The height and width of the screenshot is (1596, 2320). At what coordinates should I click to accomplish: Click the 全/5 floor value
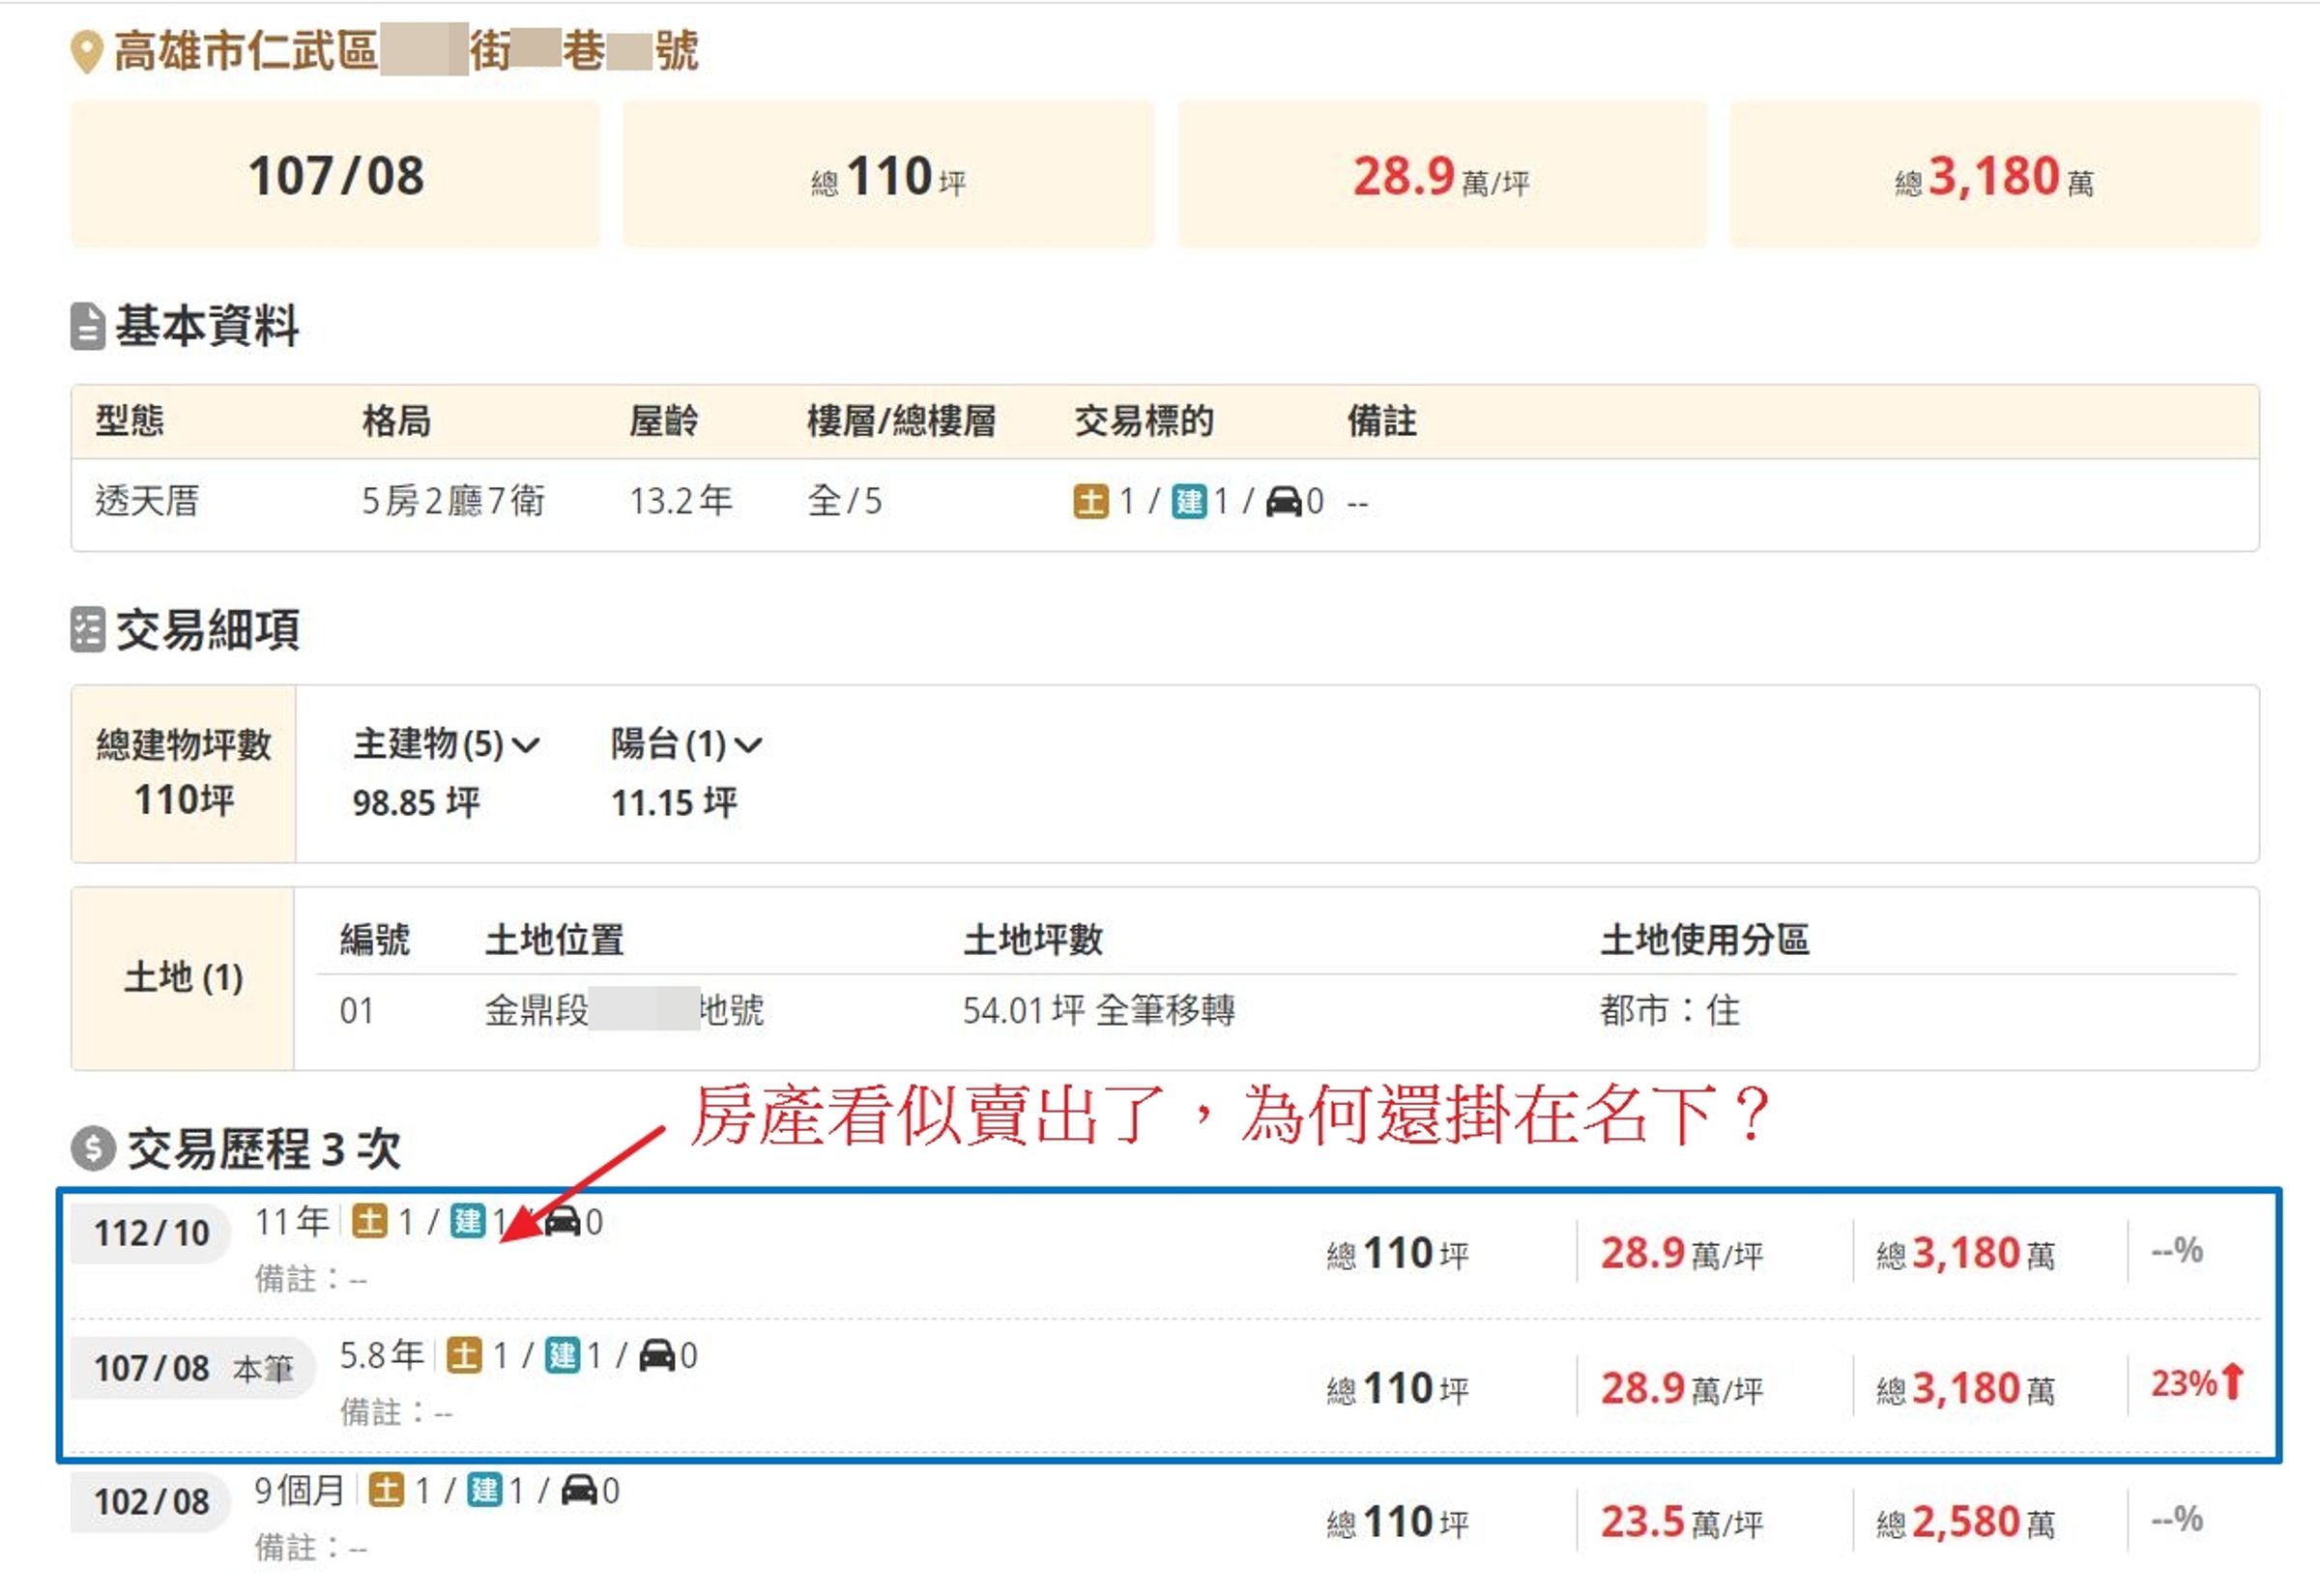(x=845, y=501)
